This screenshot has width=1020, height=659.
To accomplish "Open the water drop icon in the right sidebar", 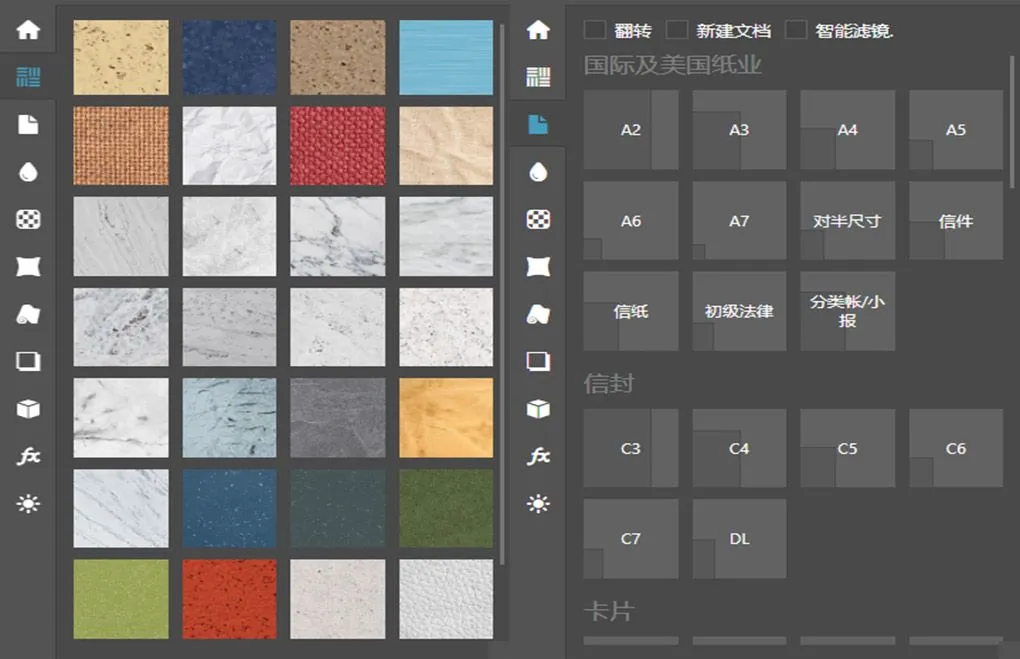I will coord(538,172).
